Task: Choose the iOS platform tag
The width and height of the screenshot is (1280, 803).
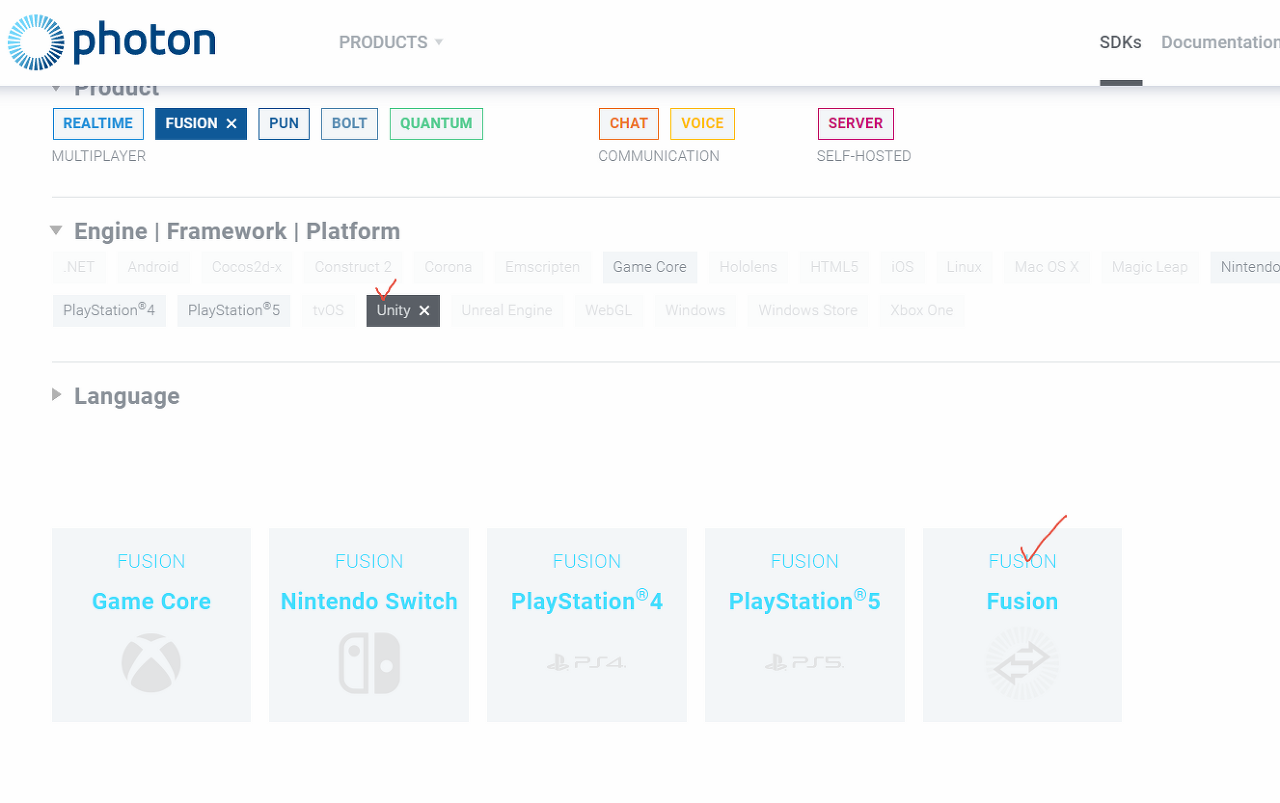Action: (903, 267)
